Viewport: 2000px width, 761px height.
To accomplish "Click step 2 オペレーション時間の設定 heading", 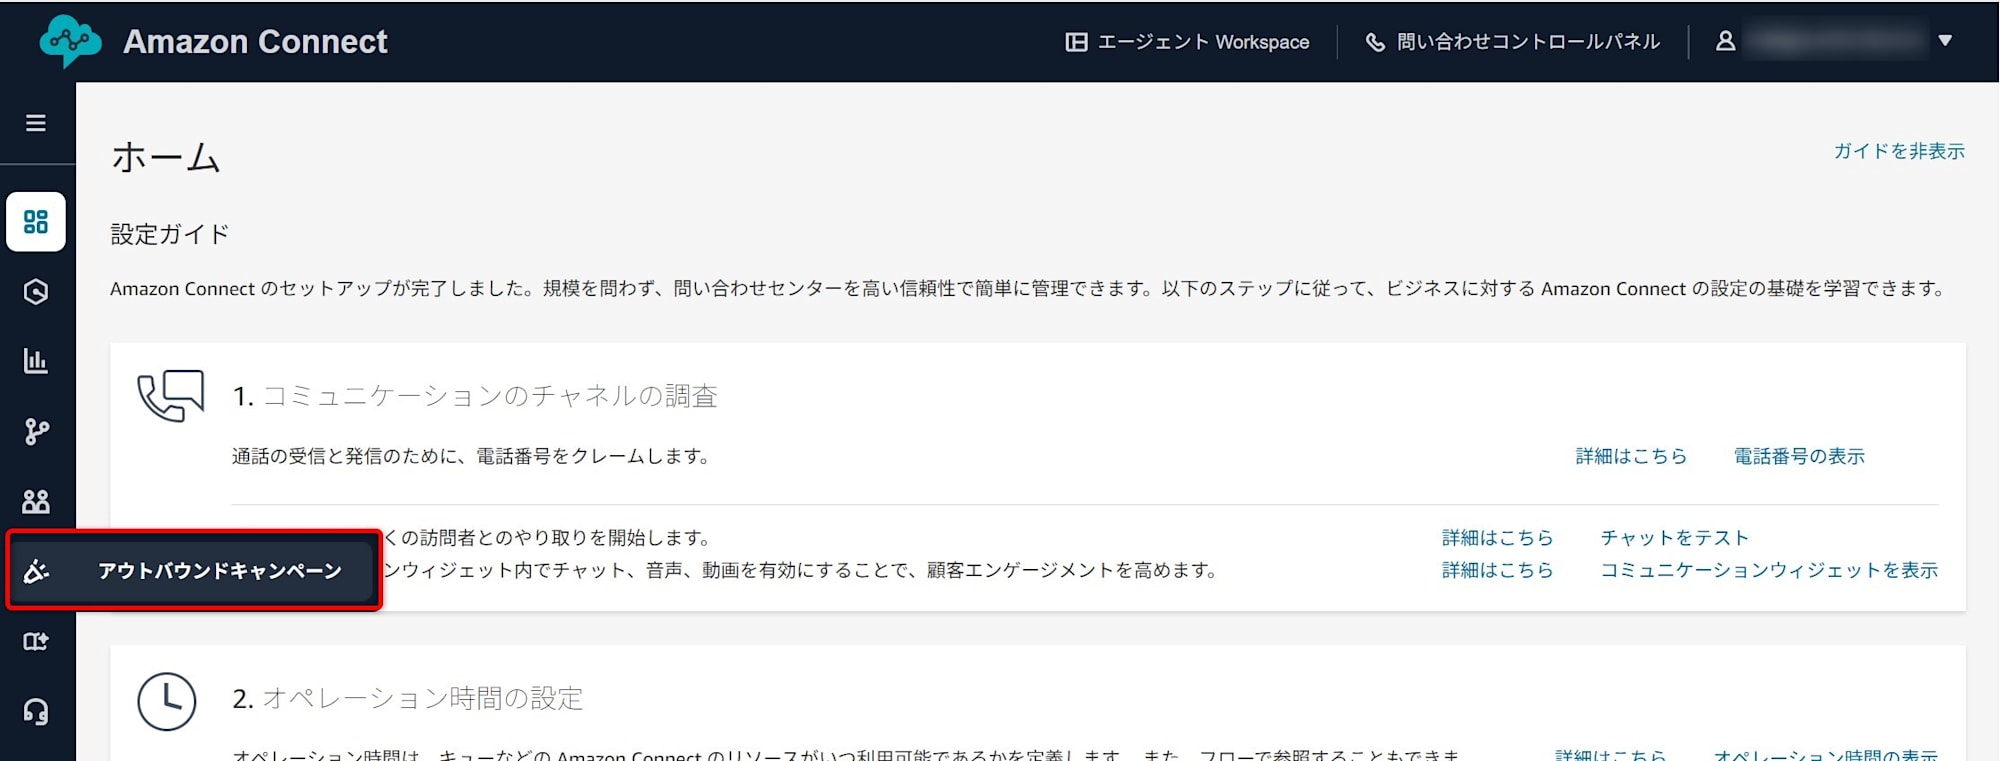I will (x=408, y=698).
